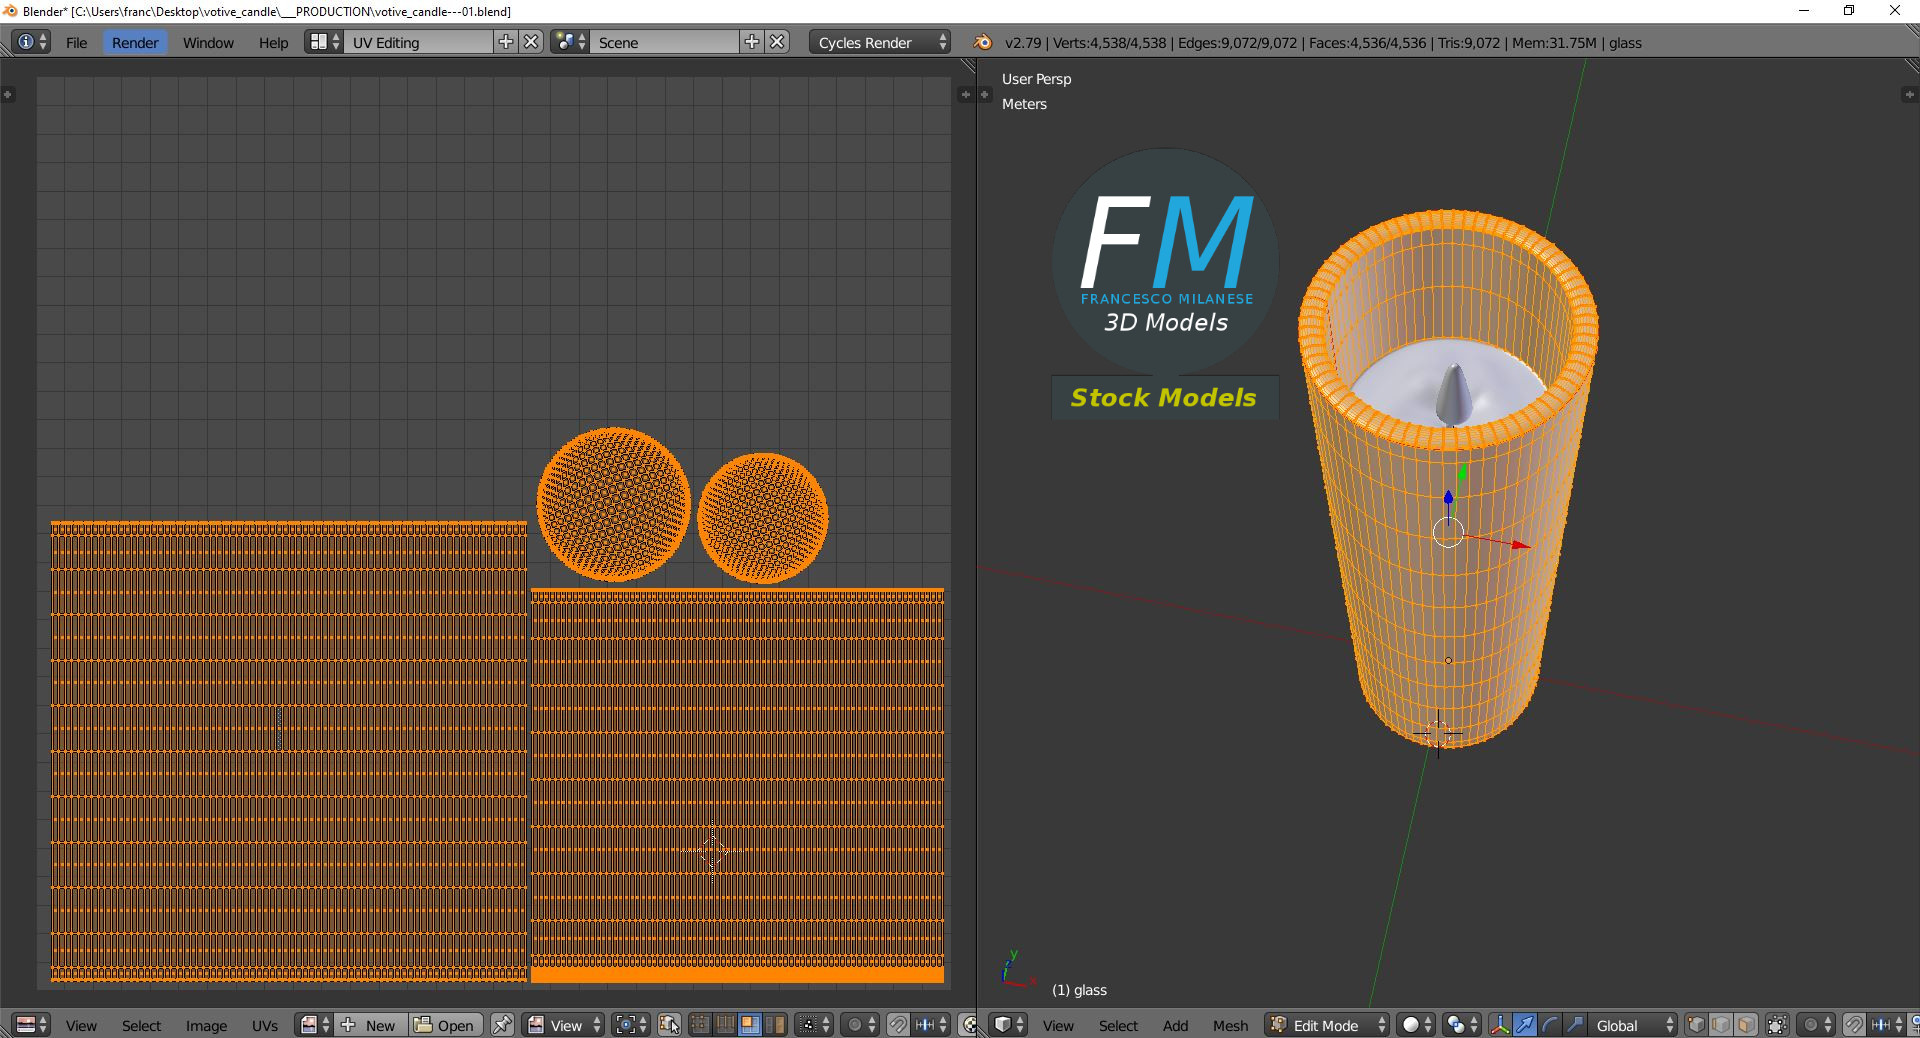This screenshot has height=1038, width=1920.
Task: Enable the translate manipulator arrow
Action: coord(1525,1025)
